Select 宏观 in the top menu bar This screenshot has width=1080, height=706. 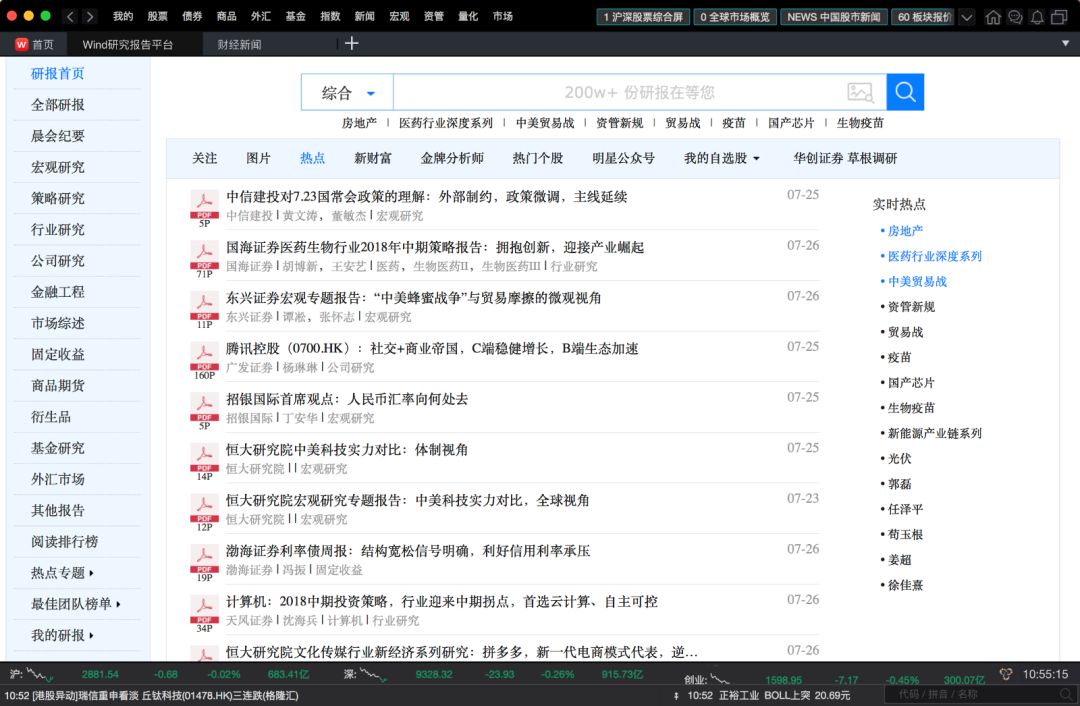pyautogui.click(x=398, y=16)
